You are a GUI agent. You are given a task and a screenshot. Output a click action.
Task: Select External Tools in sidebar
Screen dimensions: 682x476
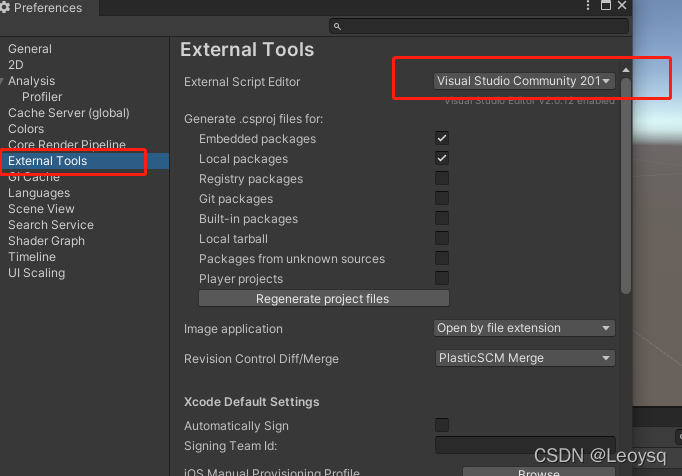pyautogui.click(x=84, y=161)
